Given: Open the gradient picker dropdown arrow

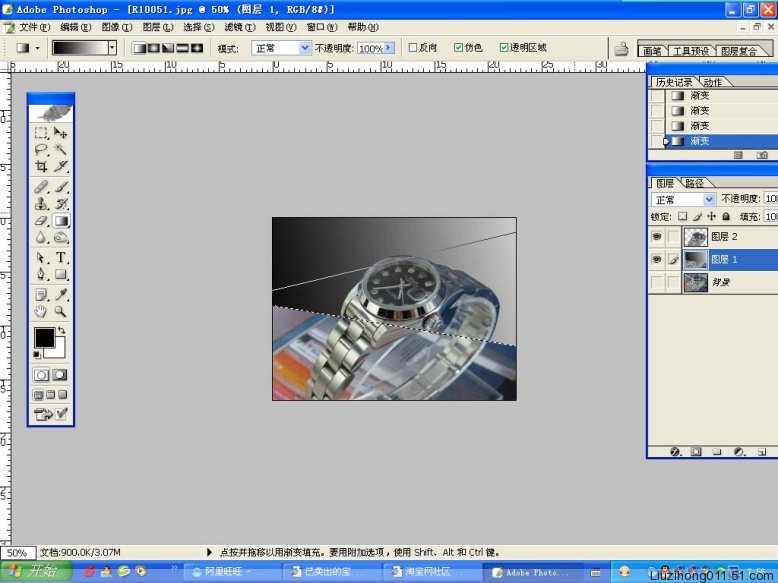Looking at the screenshot, I should click(113, 48).
